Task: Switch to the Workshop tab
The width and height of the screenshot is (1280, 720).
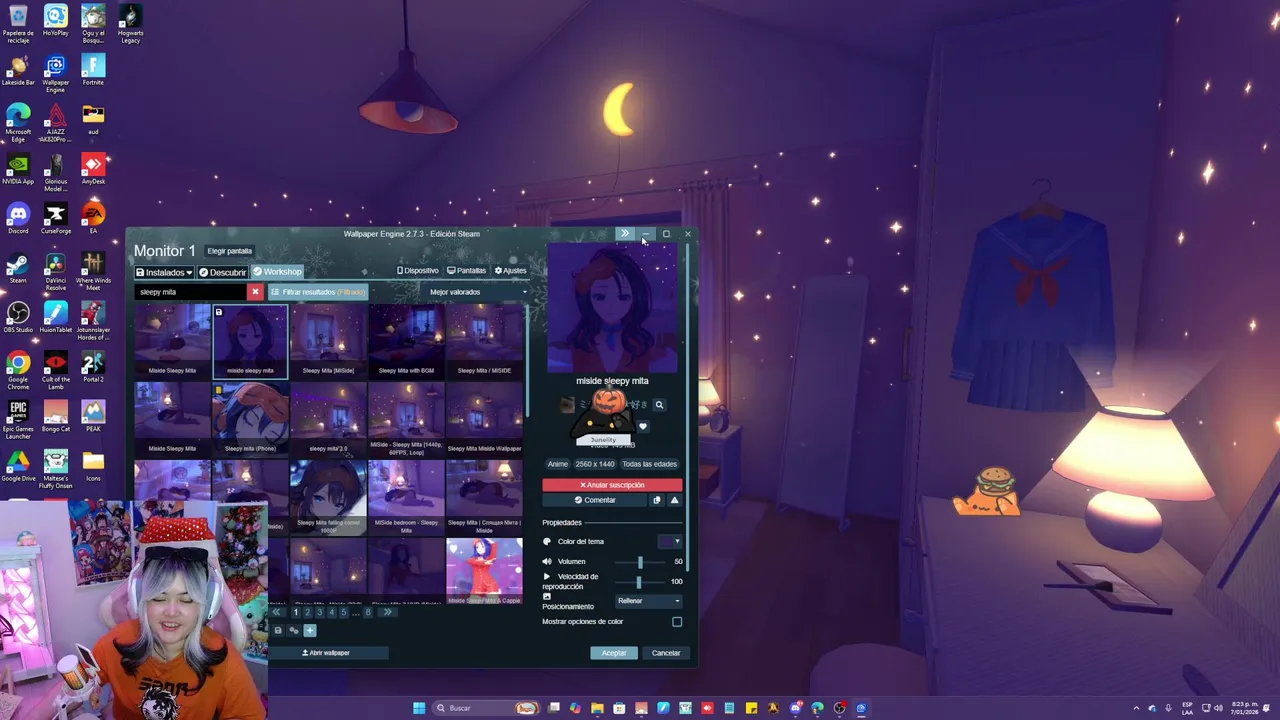Action: click(277, 272)
